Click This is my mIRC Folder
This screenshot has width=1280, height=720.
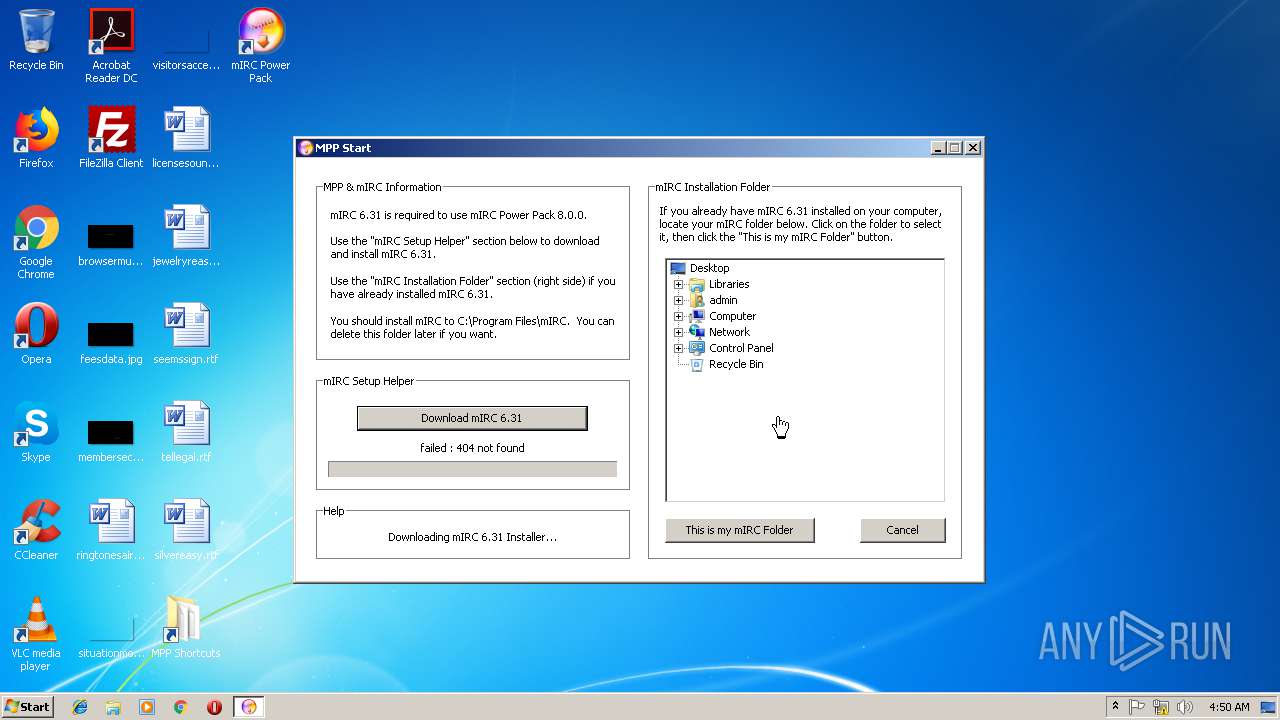(739, 530)
